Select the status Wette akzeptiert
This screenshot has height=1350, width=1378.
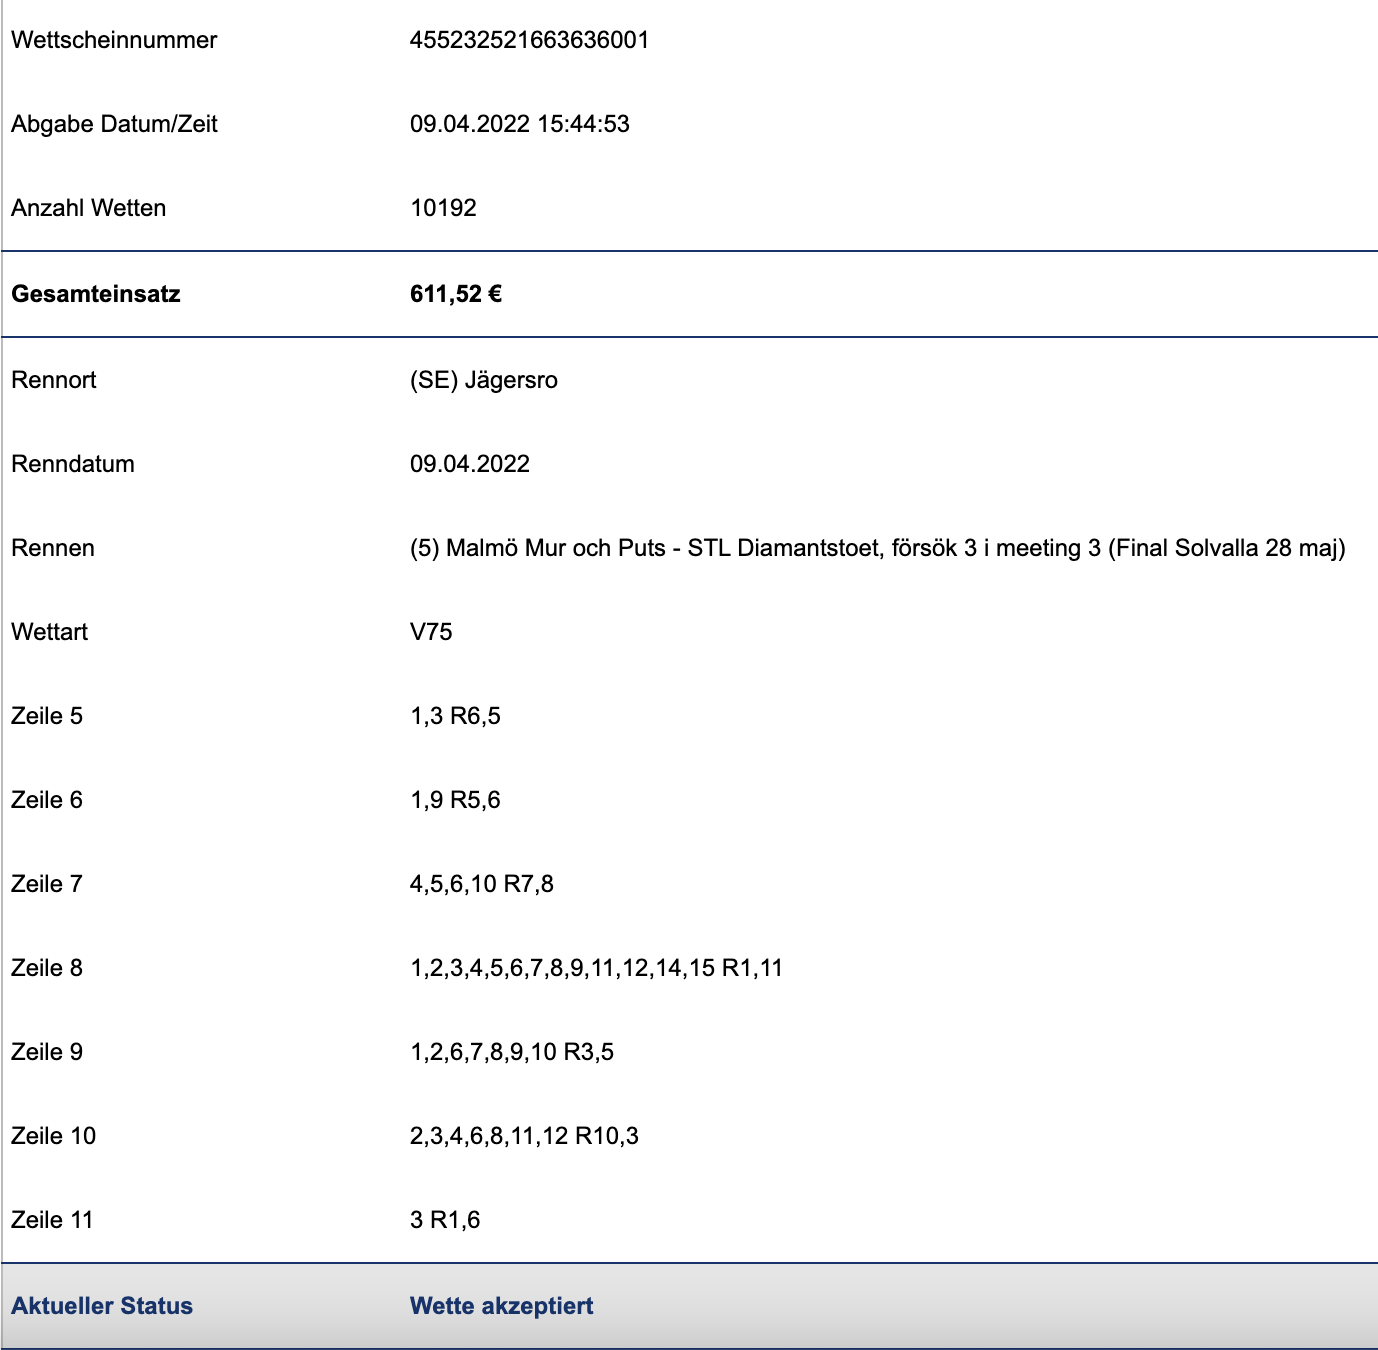[x=502, y=1306]
